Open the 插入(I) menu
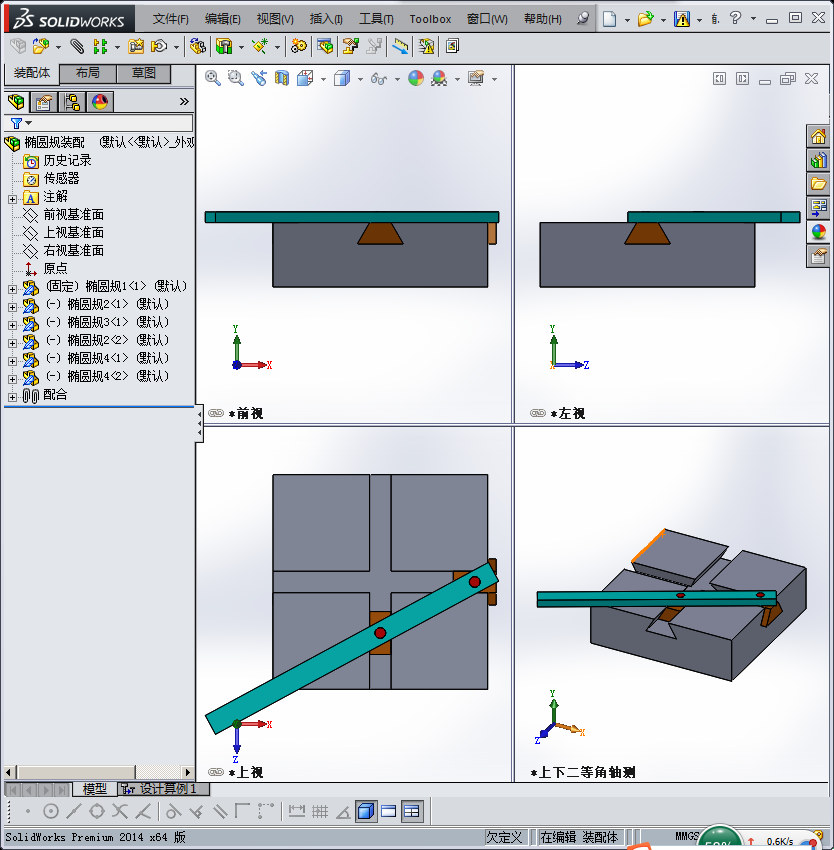 [326, 19]
